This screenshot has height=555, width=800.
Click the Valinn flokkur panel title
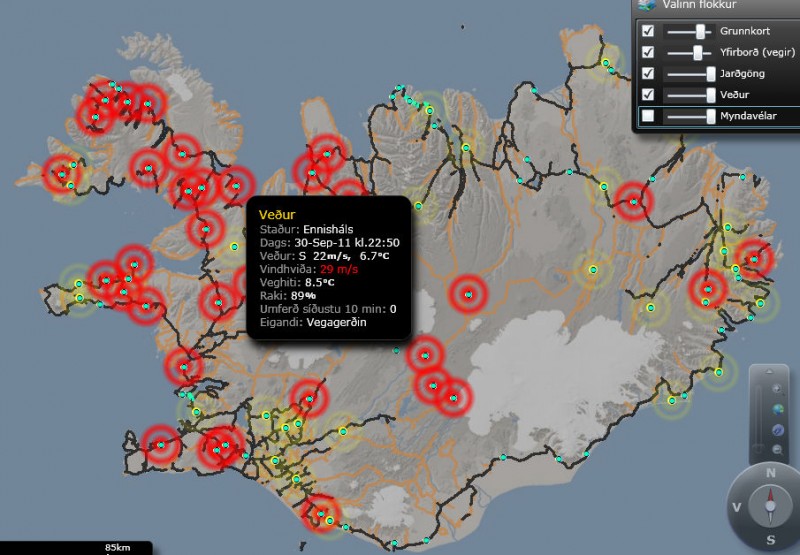(x=700, y=5)
